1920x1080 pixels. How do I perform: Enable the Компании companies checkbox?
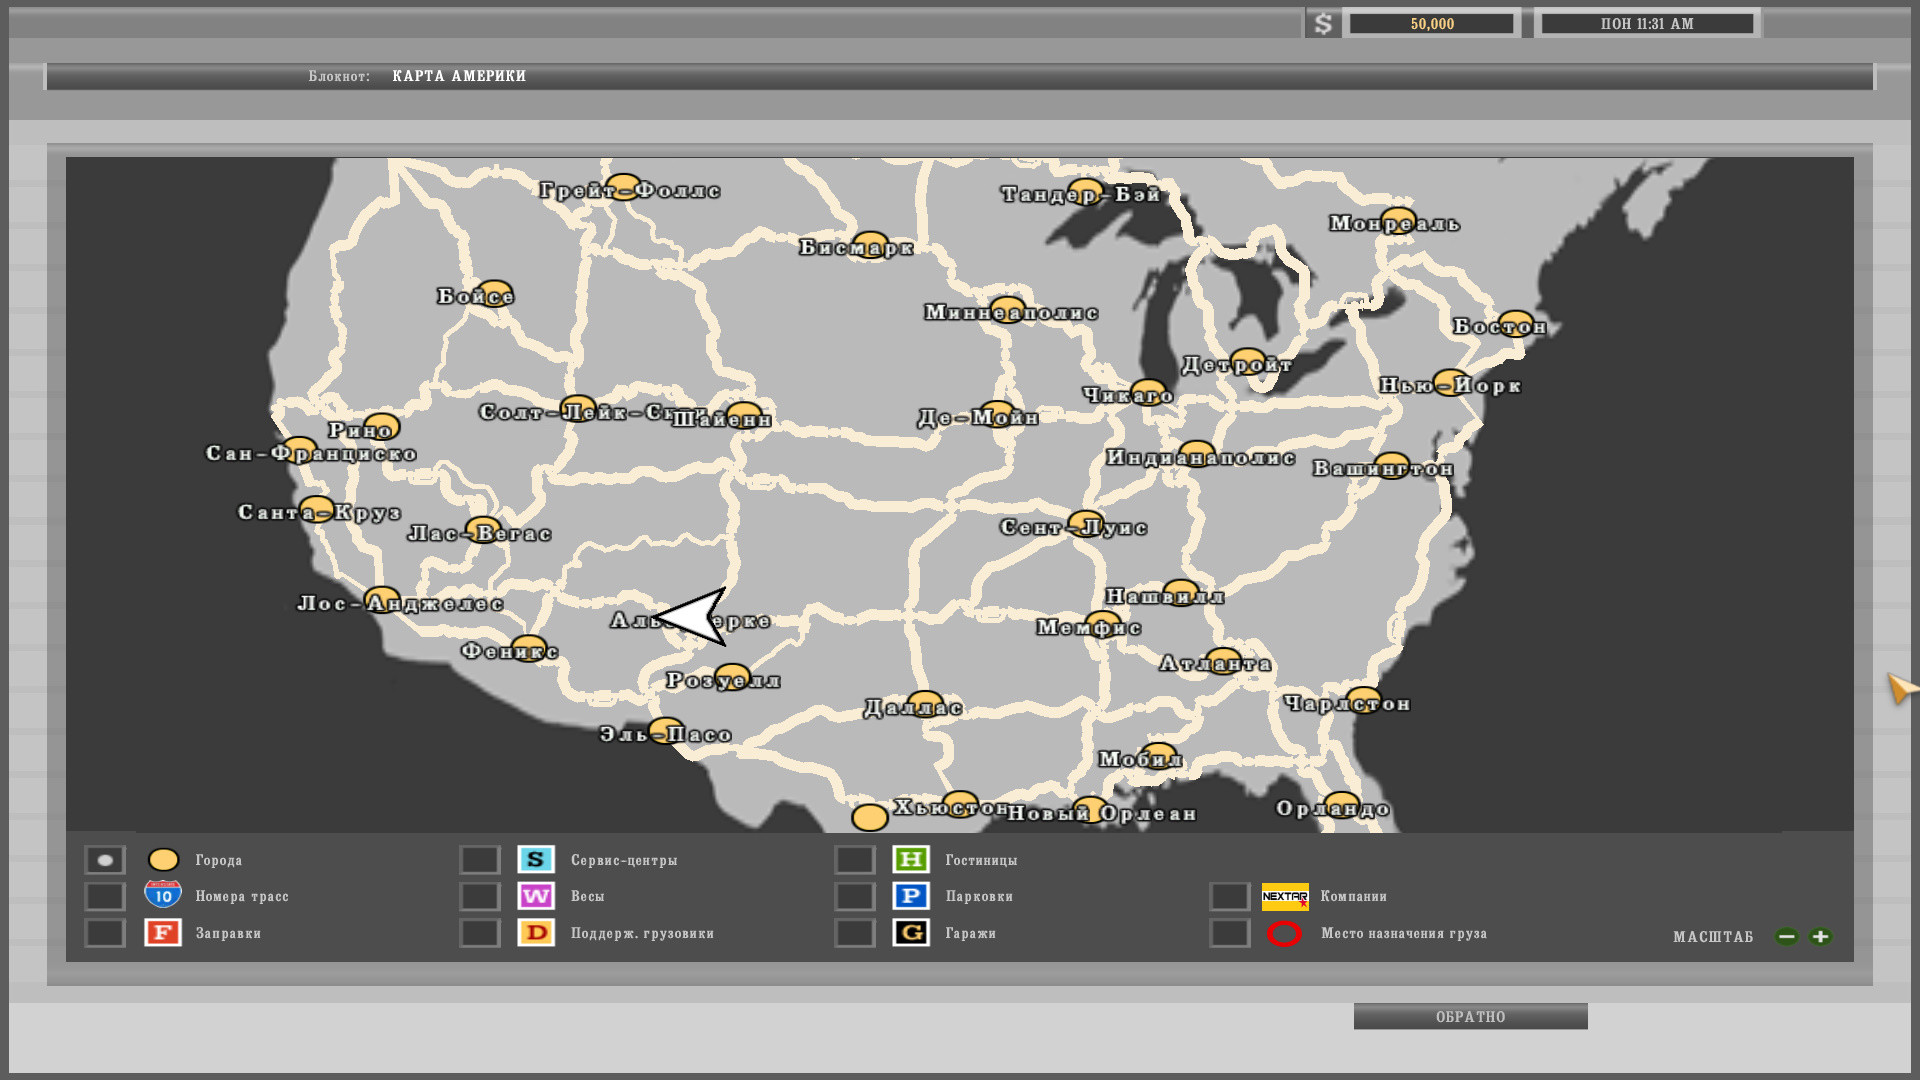click(1230, 897)
